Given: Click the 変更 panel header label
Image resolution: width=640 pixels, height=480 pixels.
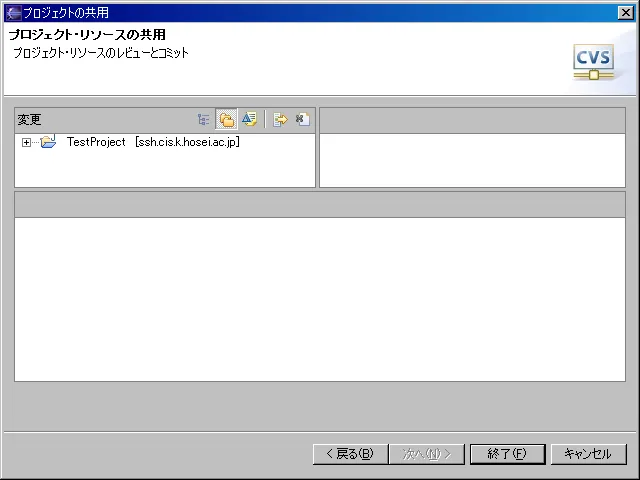Looking at the screenshot, I should (x=30, y=120).
